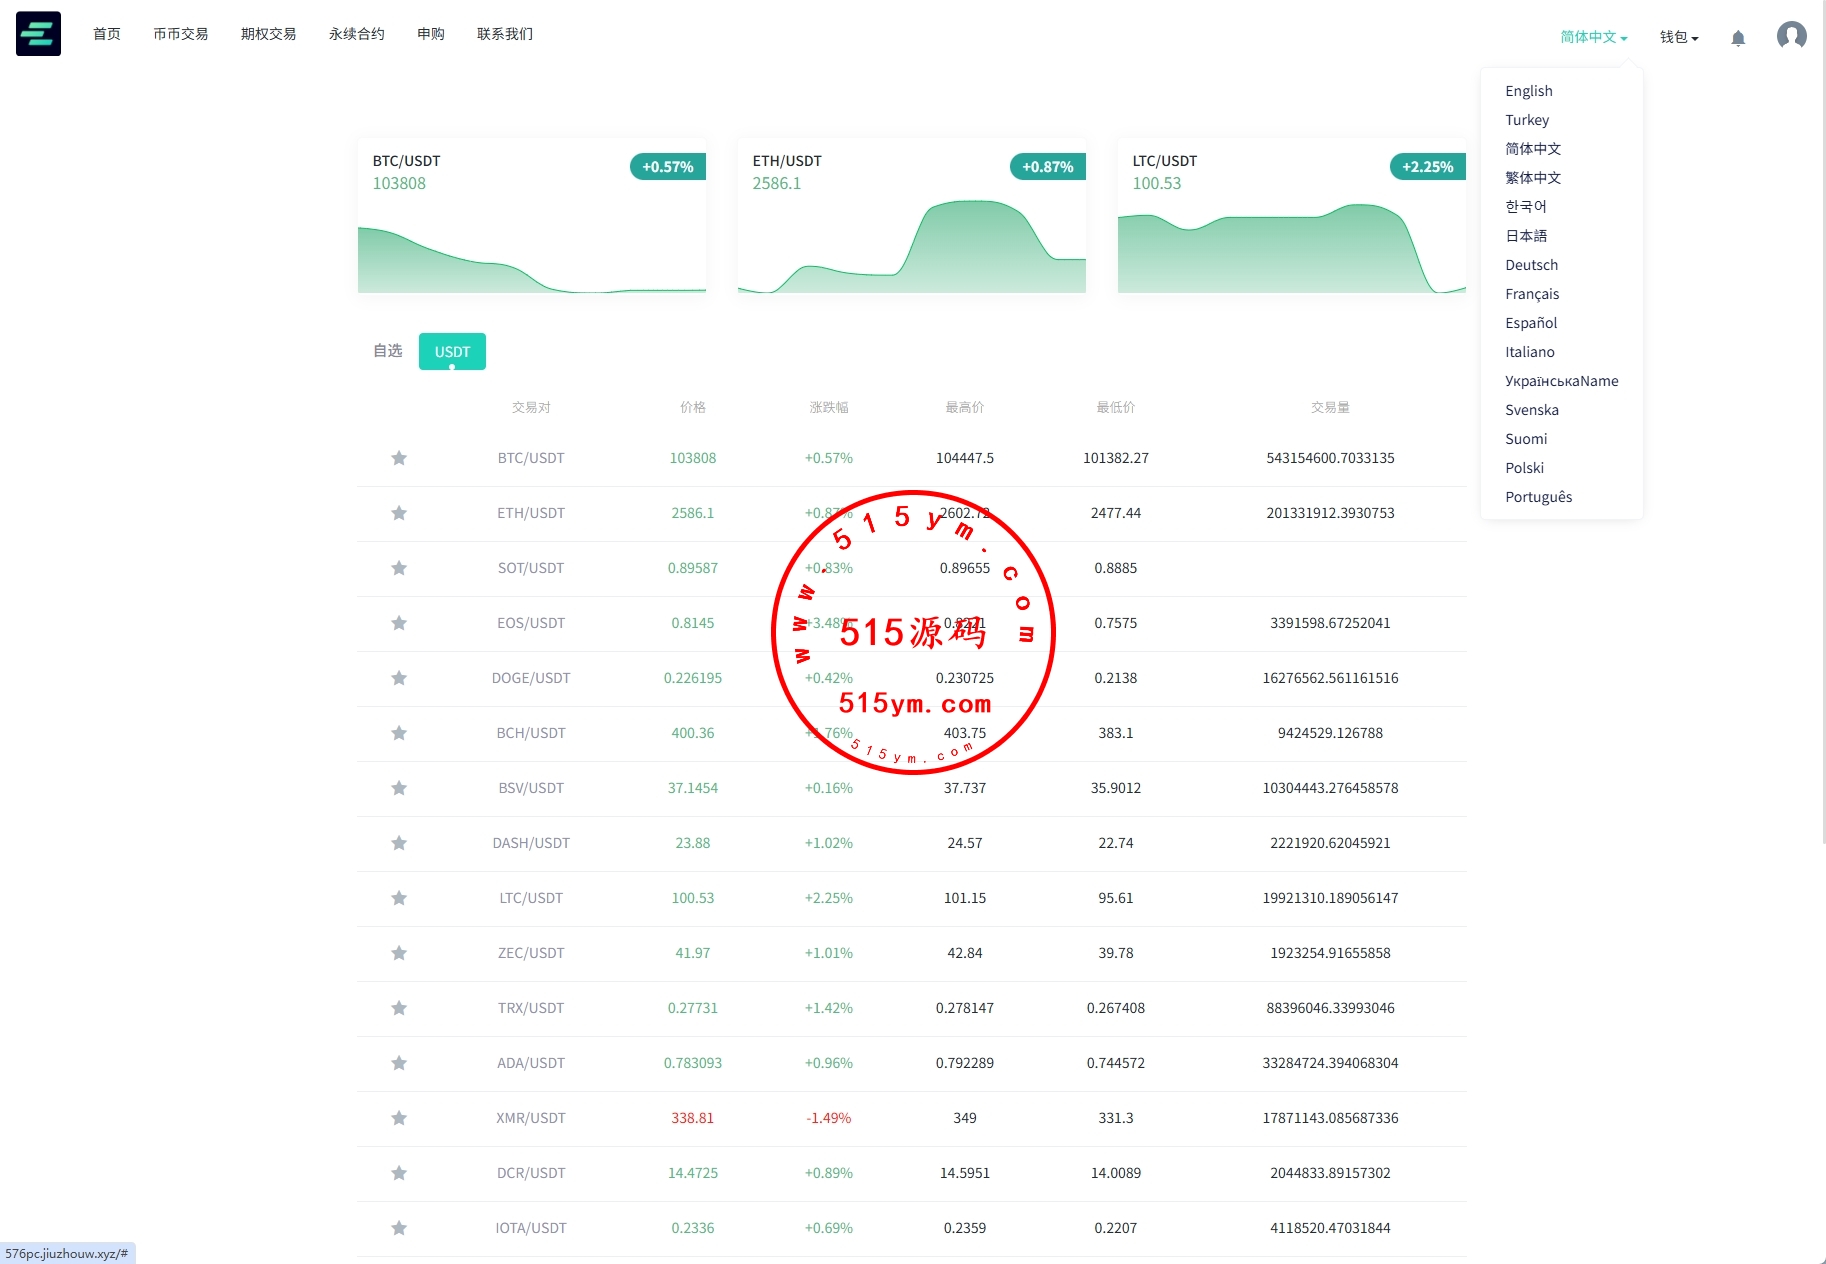Mark TRX/USDT as favorite via star
This screenshot has width=1826, height=1264.
[399, 1008]
